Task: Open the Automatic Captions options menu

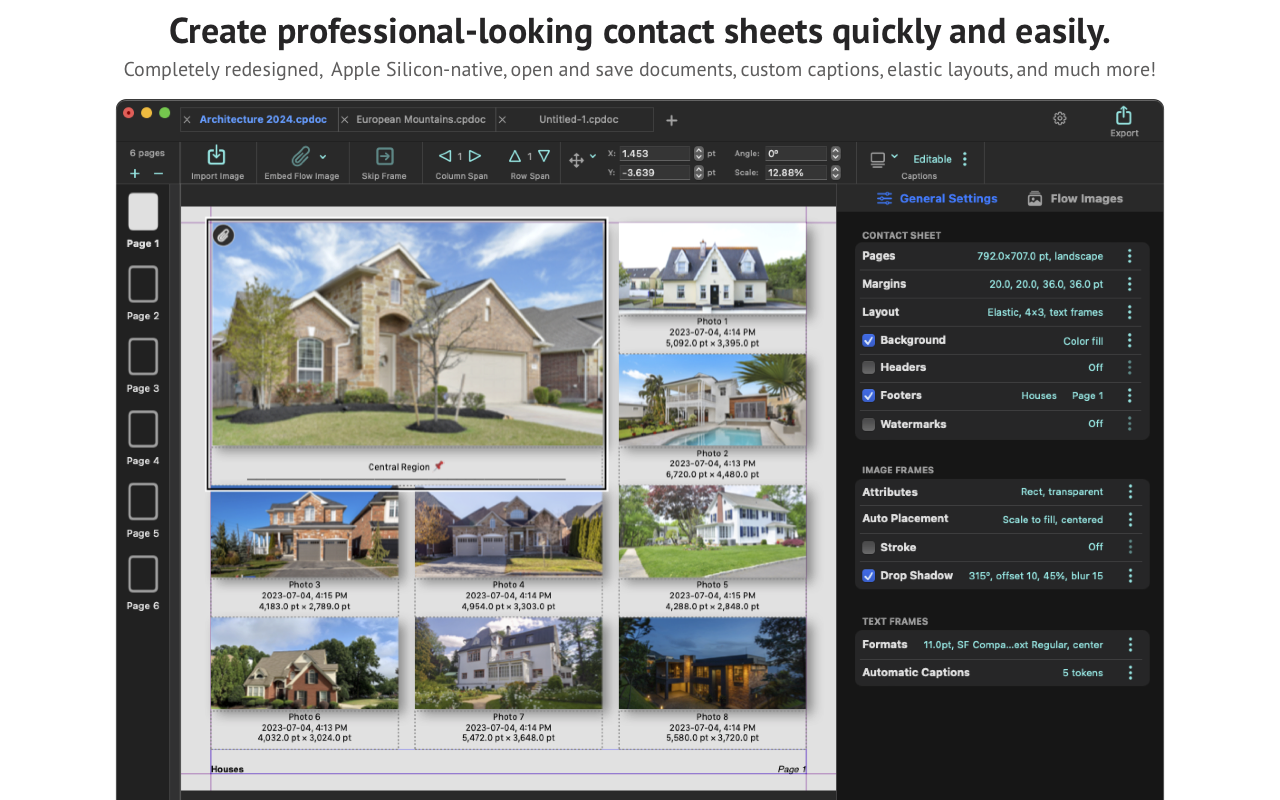Action: (1130, 672)
